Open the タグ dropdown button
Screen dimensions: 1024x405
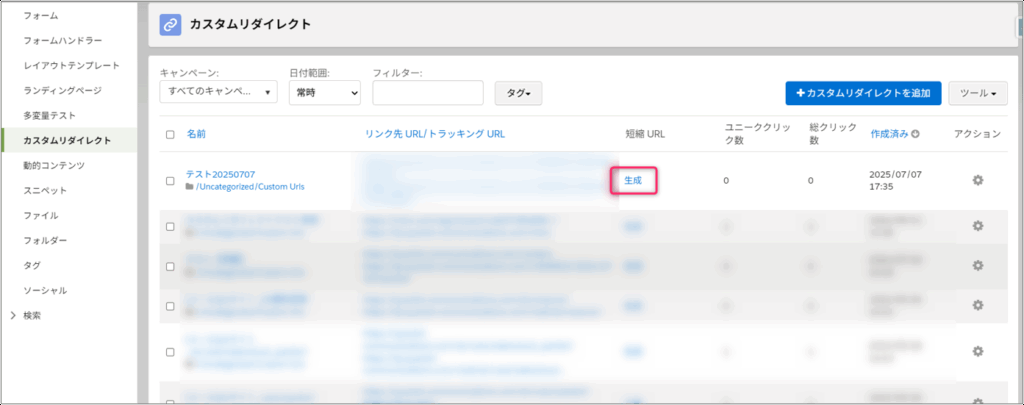point(518,93)
